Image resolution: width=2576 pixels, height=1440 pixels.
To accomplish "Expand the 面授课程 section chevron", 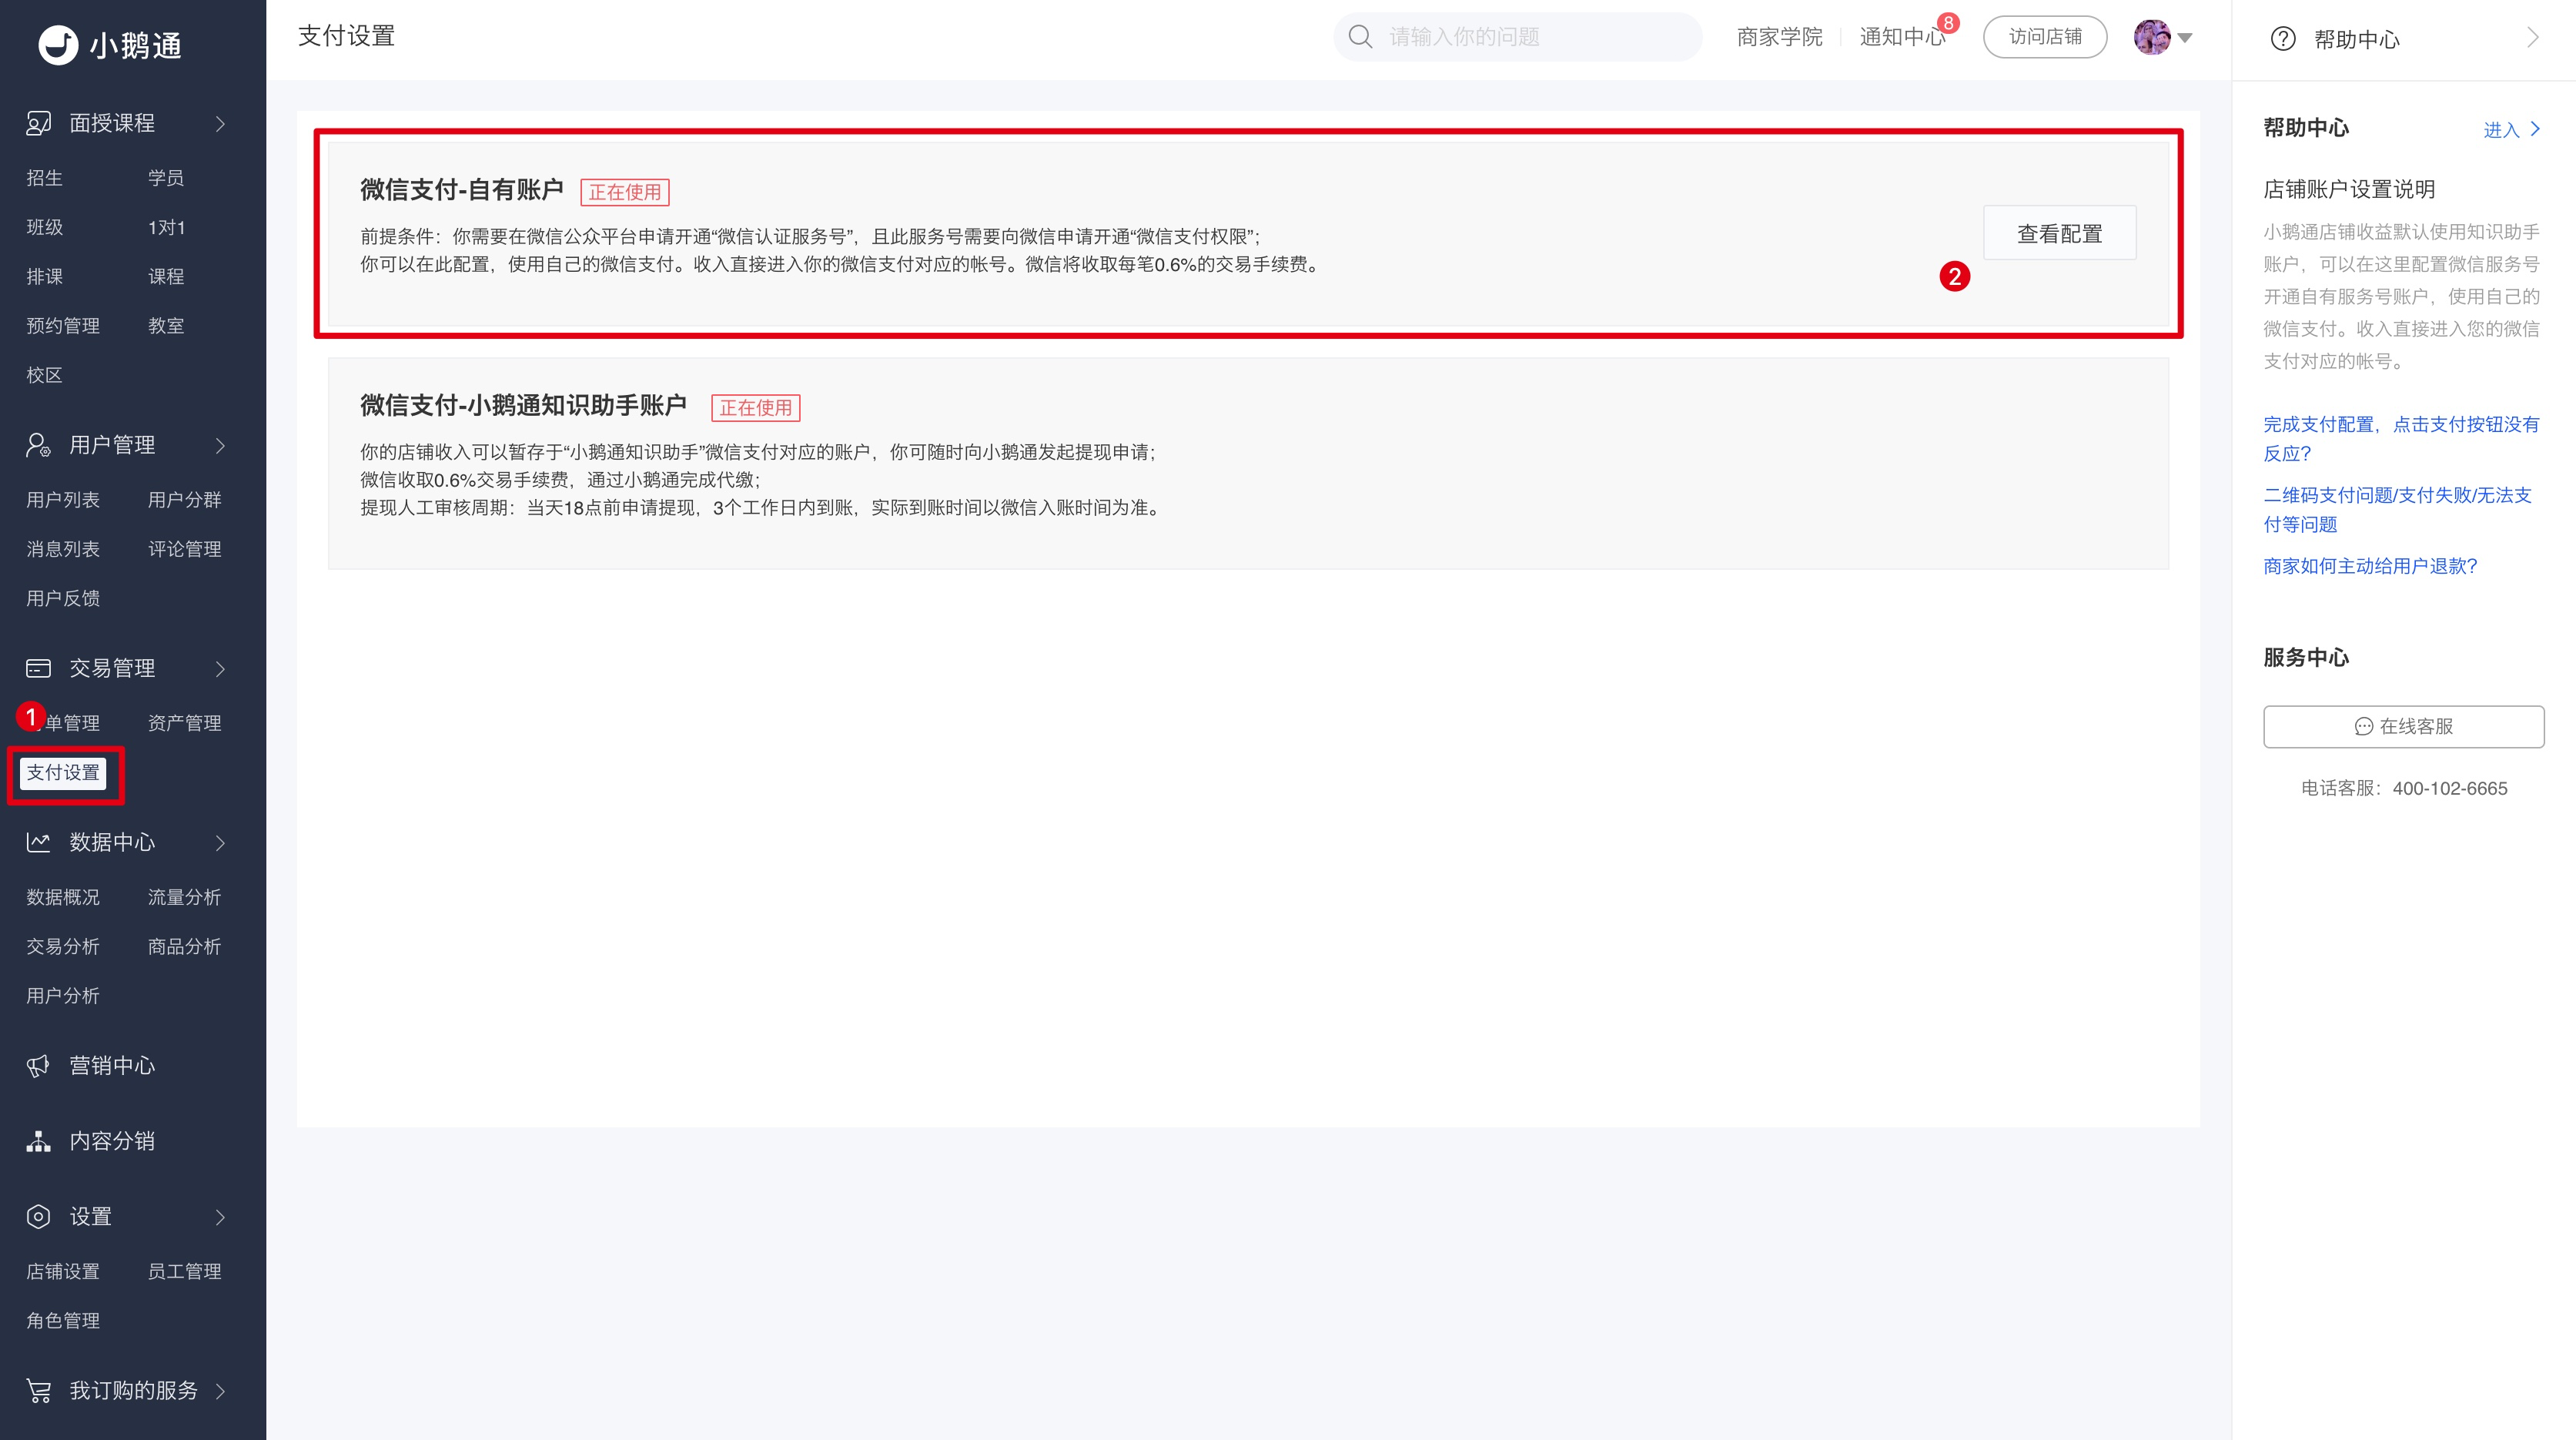I will coord(221,124).
